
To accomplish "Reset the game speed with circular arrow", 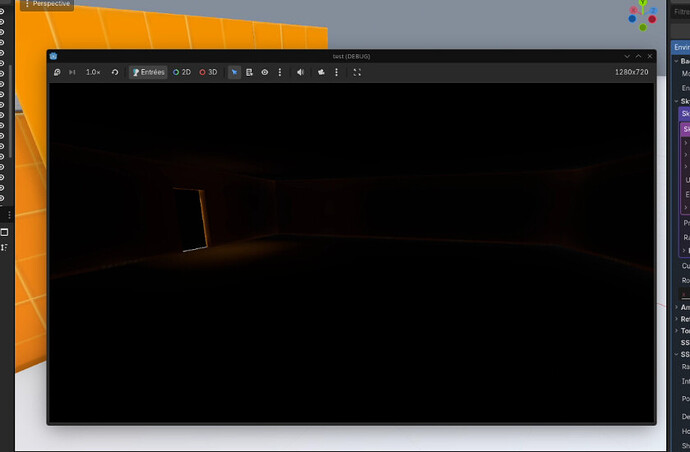I will click(115, 72).
